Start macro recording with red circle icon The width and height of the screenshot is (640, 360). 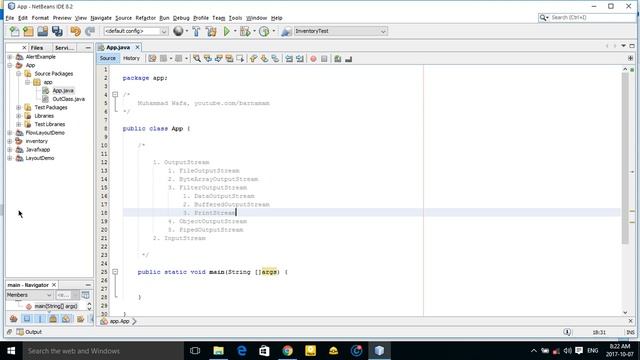[x=313, y=59]
